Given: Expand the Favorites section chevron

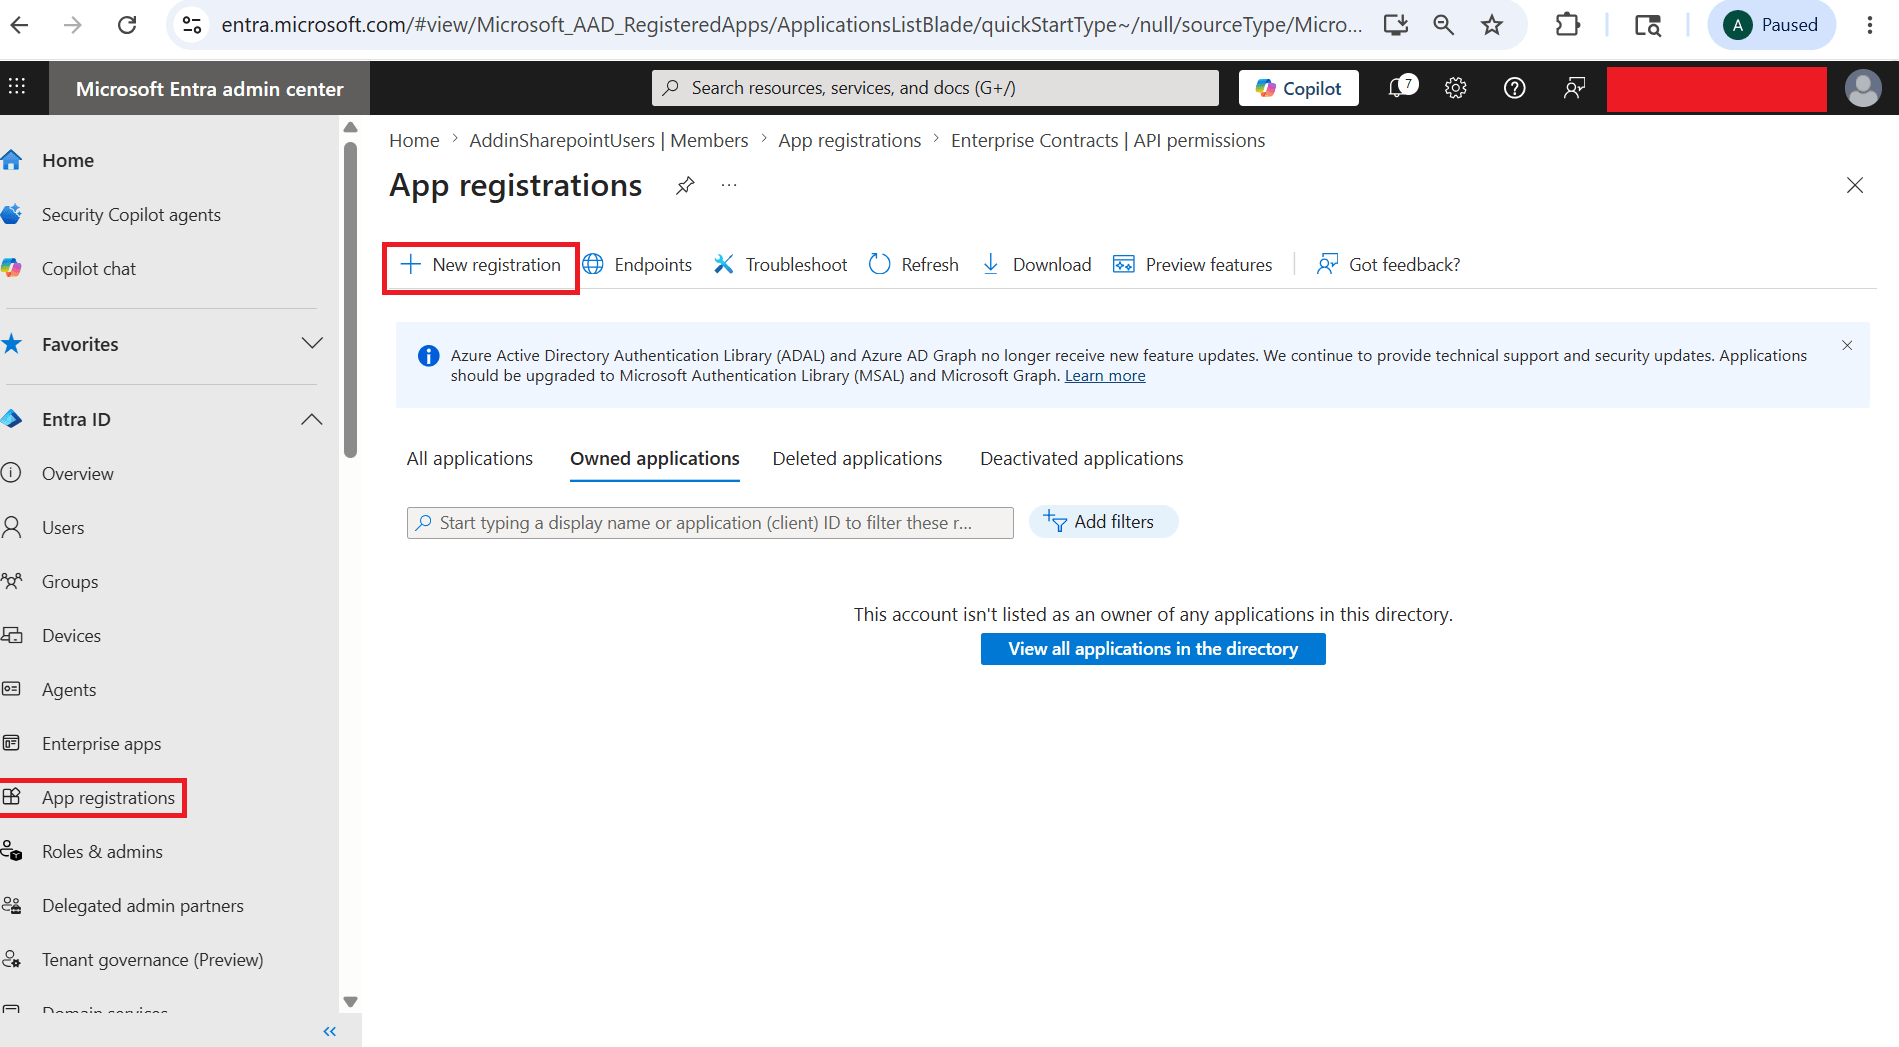Looking at the screenshot, I should pos(312,344).
